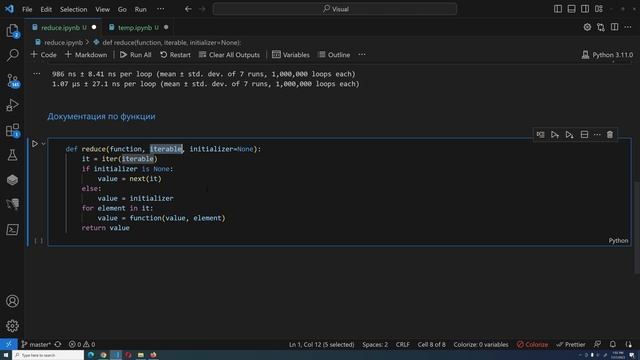
Task: Run cell and below from cell toolbar
Action: 569,135
